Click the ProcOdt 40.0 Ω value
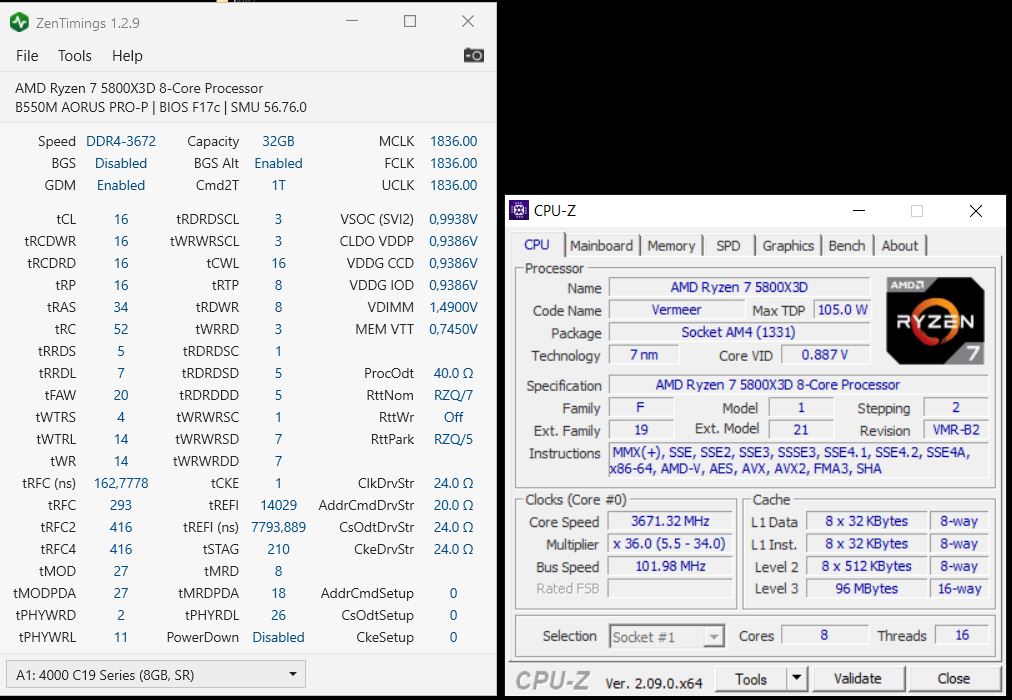Viewport: 1012px width, 700px height. click(x=453, y=373)
